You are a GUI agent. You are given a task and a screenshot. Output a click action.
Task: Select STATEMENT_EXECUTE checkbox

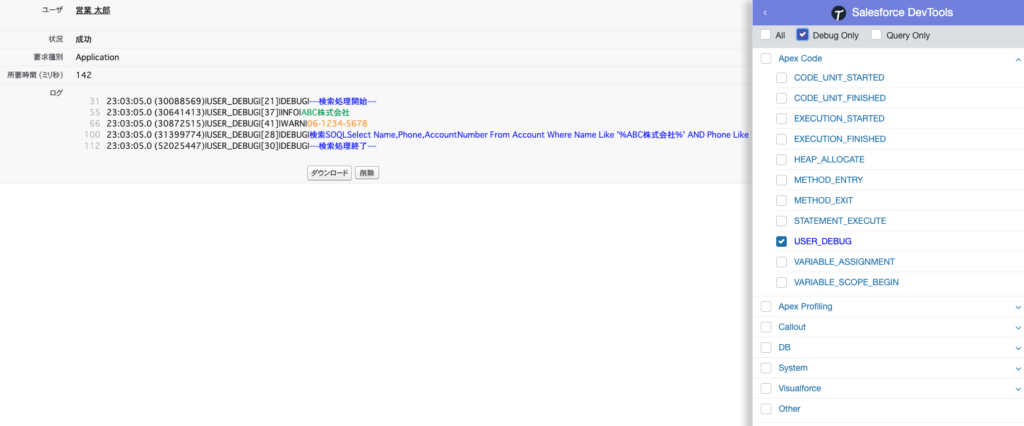[781, 221]
